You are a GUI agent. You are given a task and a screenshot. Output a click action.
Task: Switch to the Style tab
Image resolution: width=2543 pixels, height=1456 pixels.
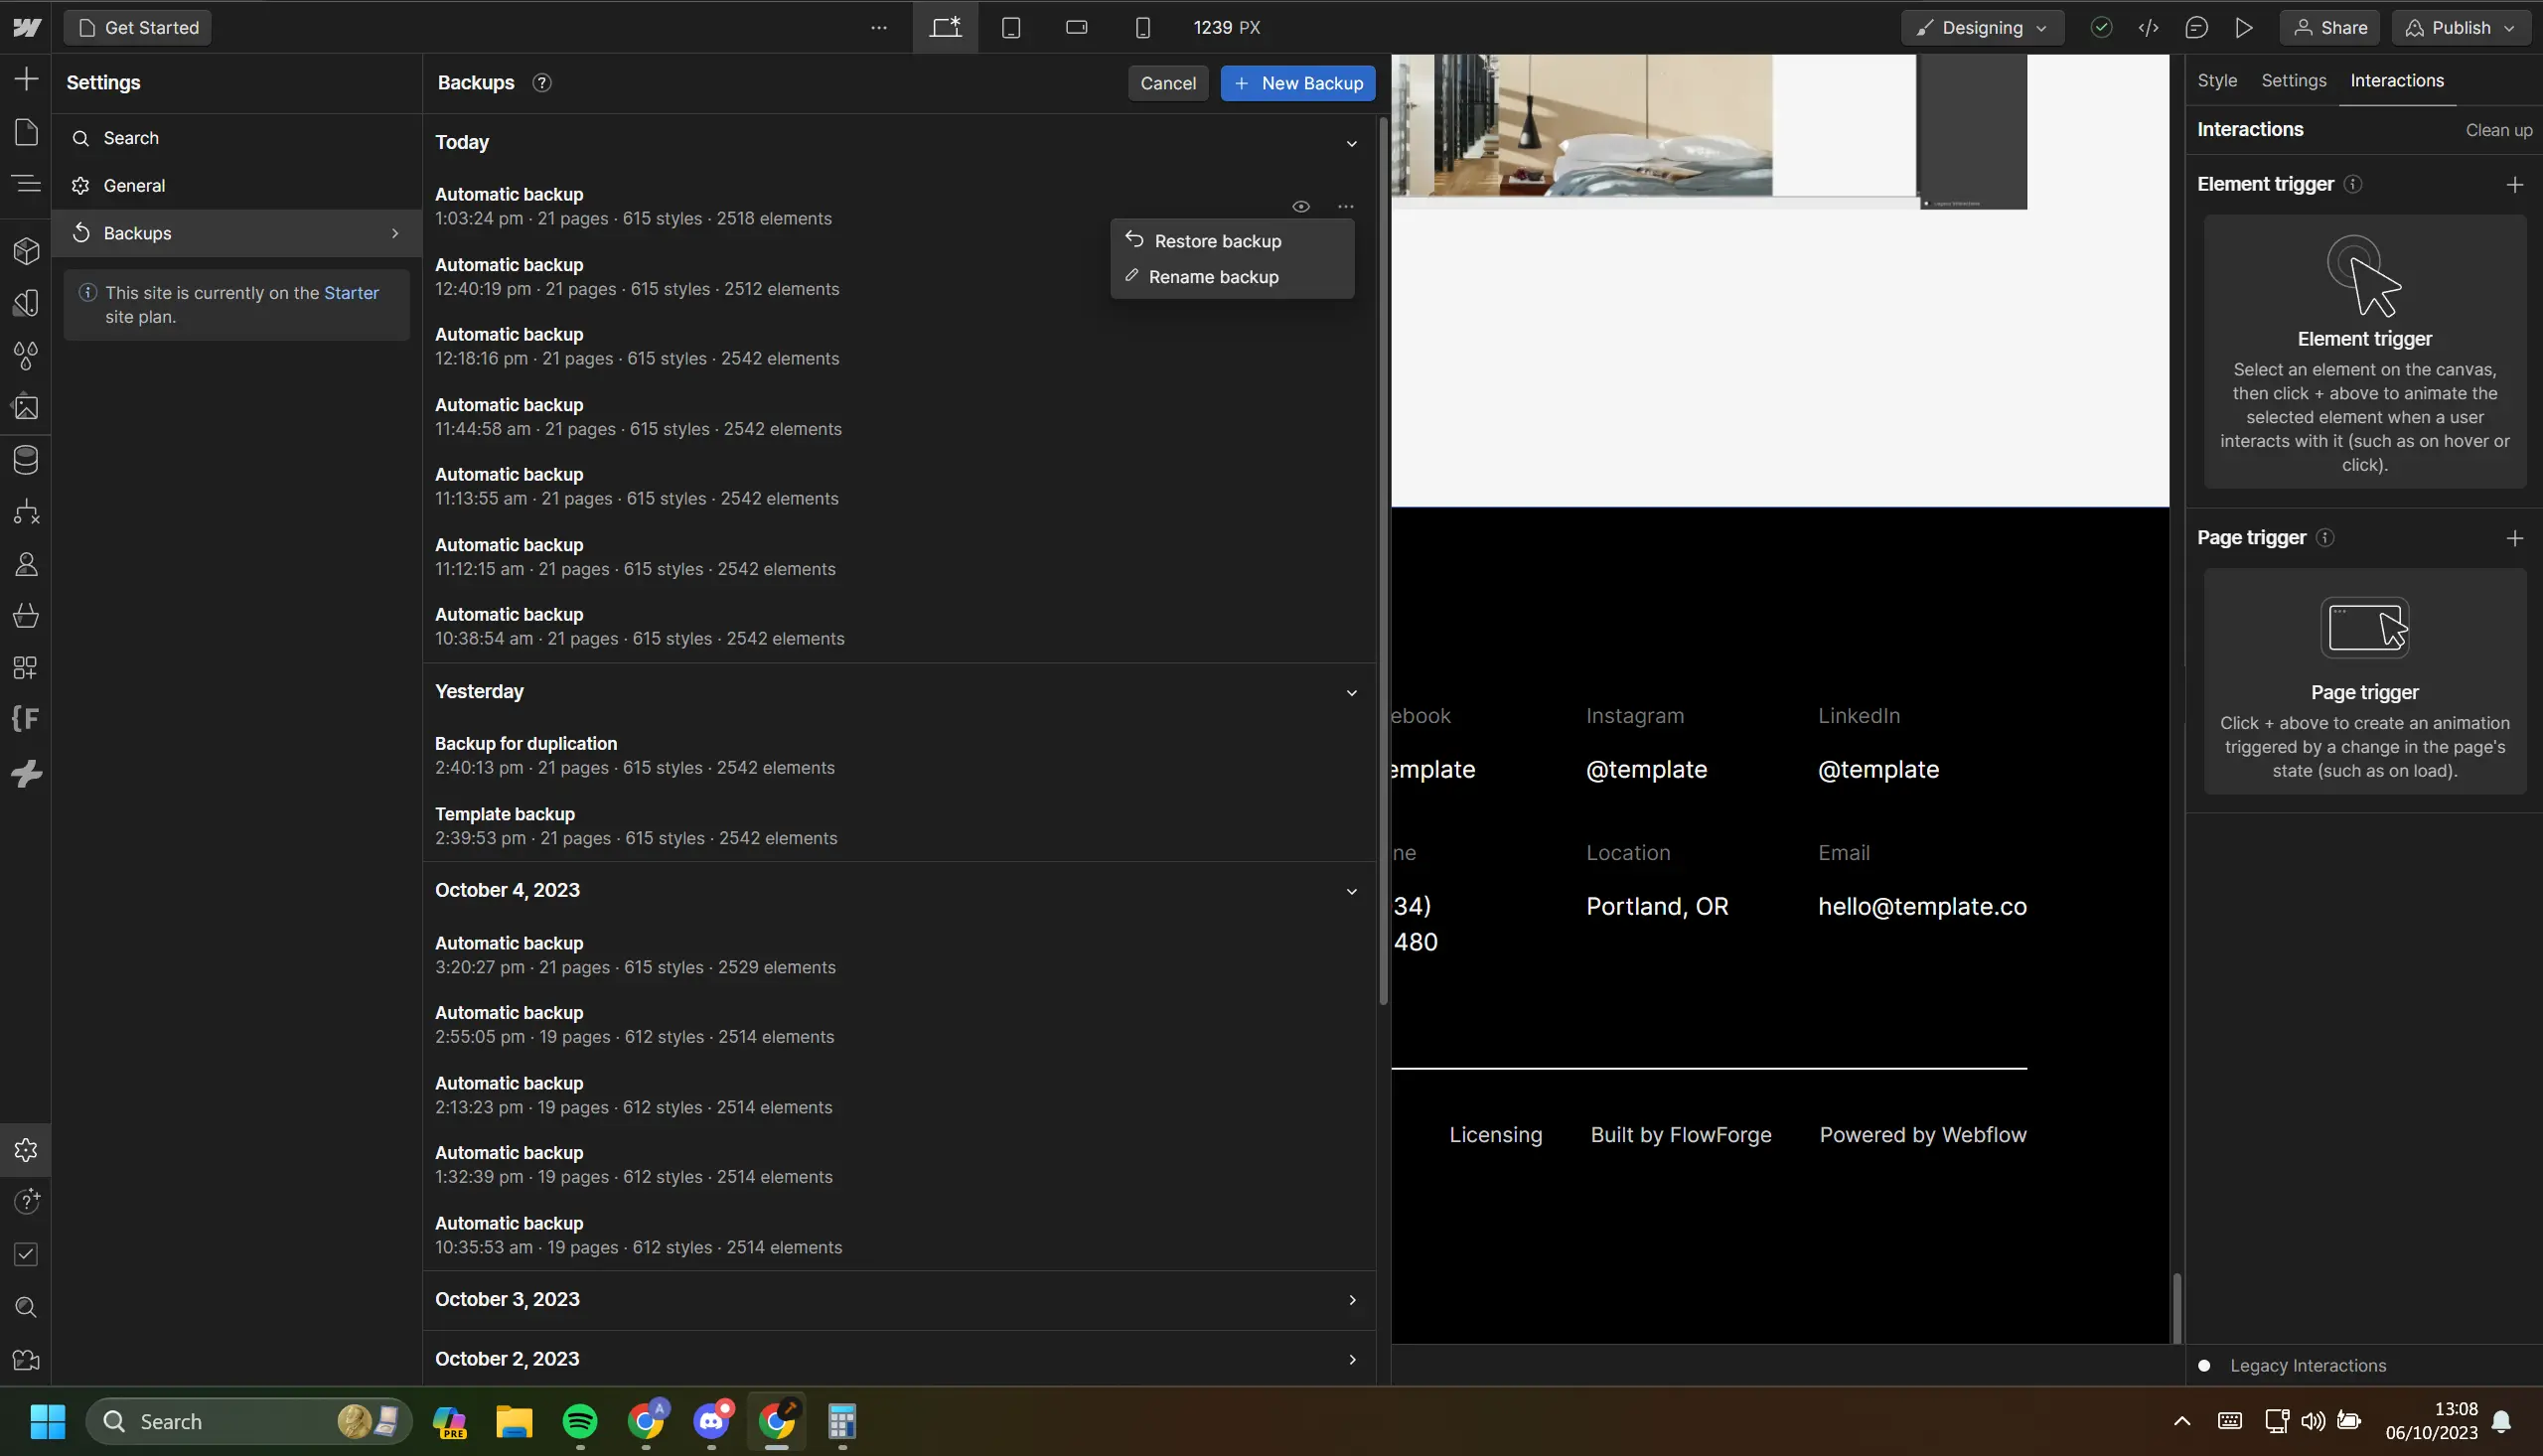point(2217,80)
